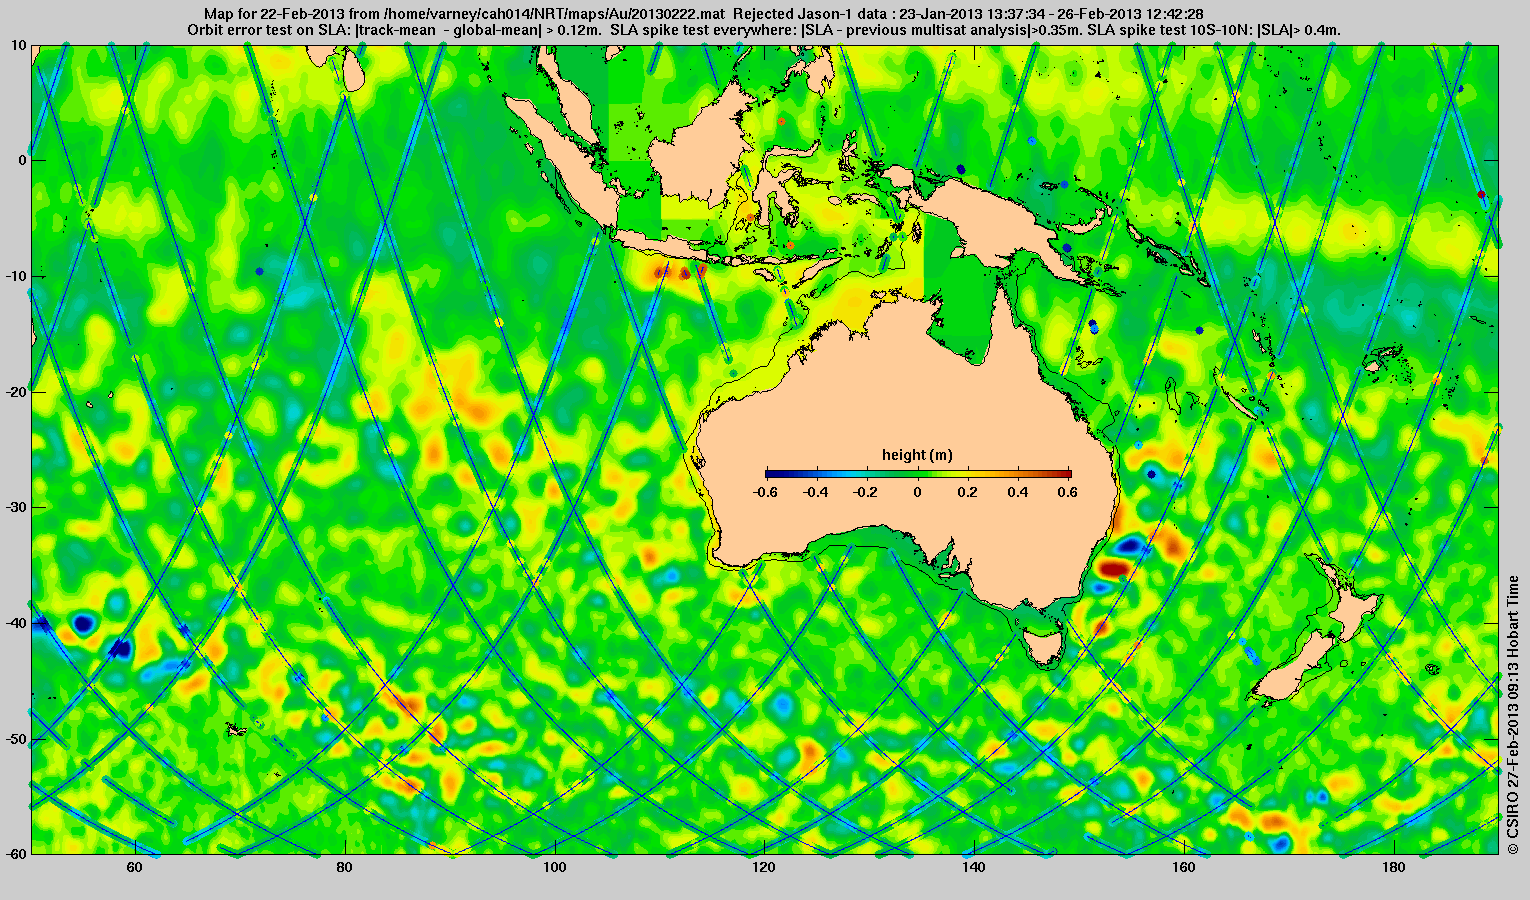
Task: Click longitude axis label 80
Action: click(x=344, y=868)
